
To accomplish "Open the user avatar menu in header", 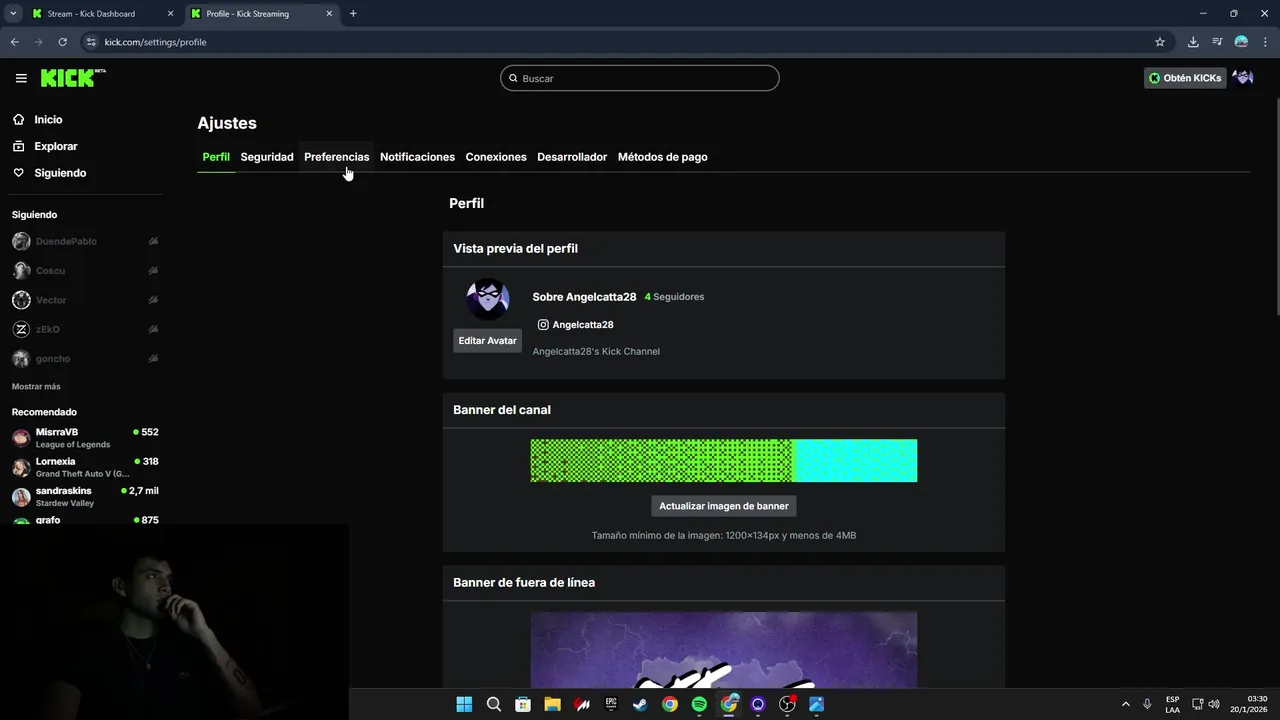I will pos(1243,78).
